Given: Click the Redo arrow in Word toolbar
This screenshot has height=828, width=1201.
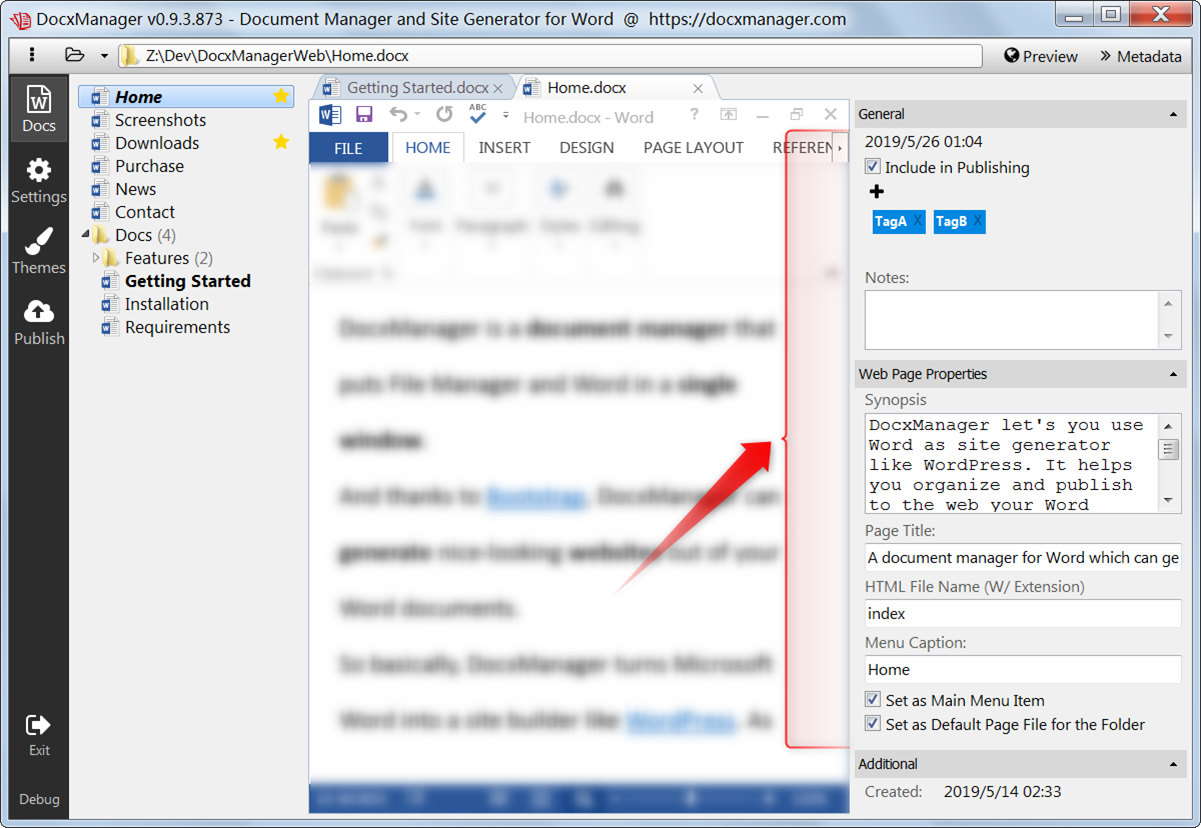Looking at the screenshot, I should point(444,115).
